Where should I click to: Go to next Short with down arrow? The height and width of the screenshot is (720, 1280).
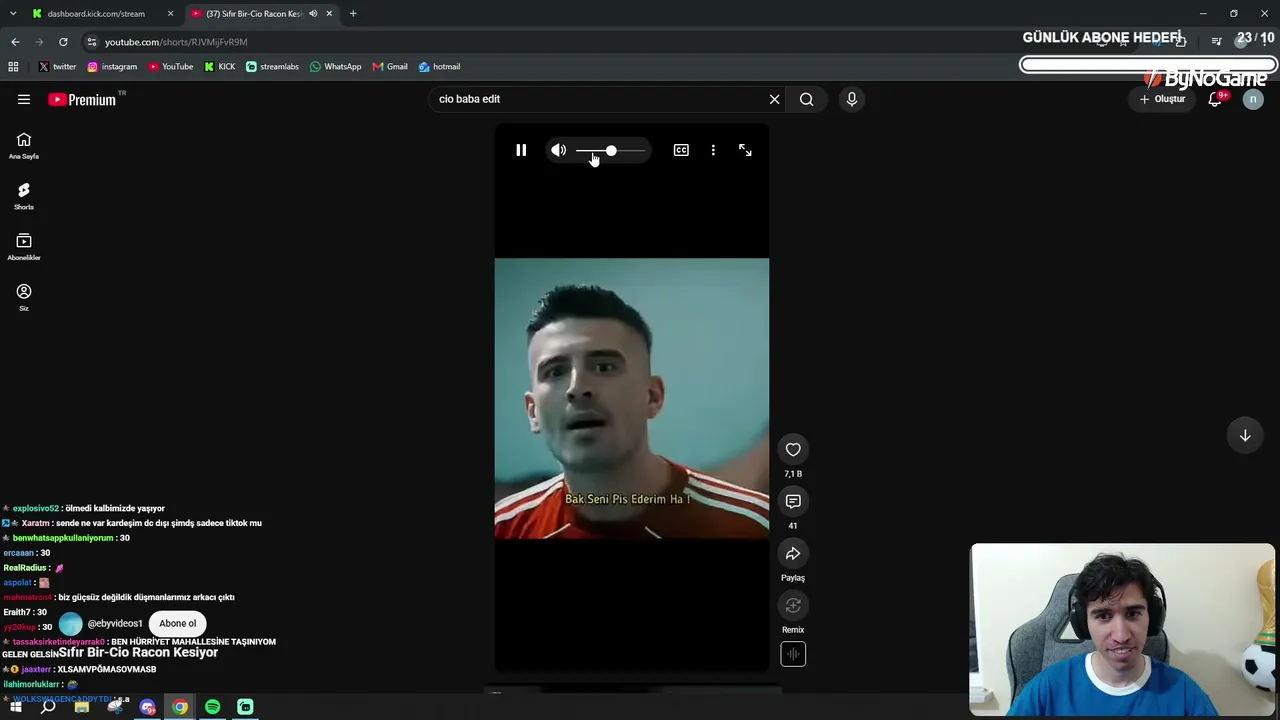[1245, 435]
